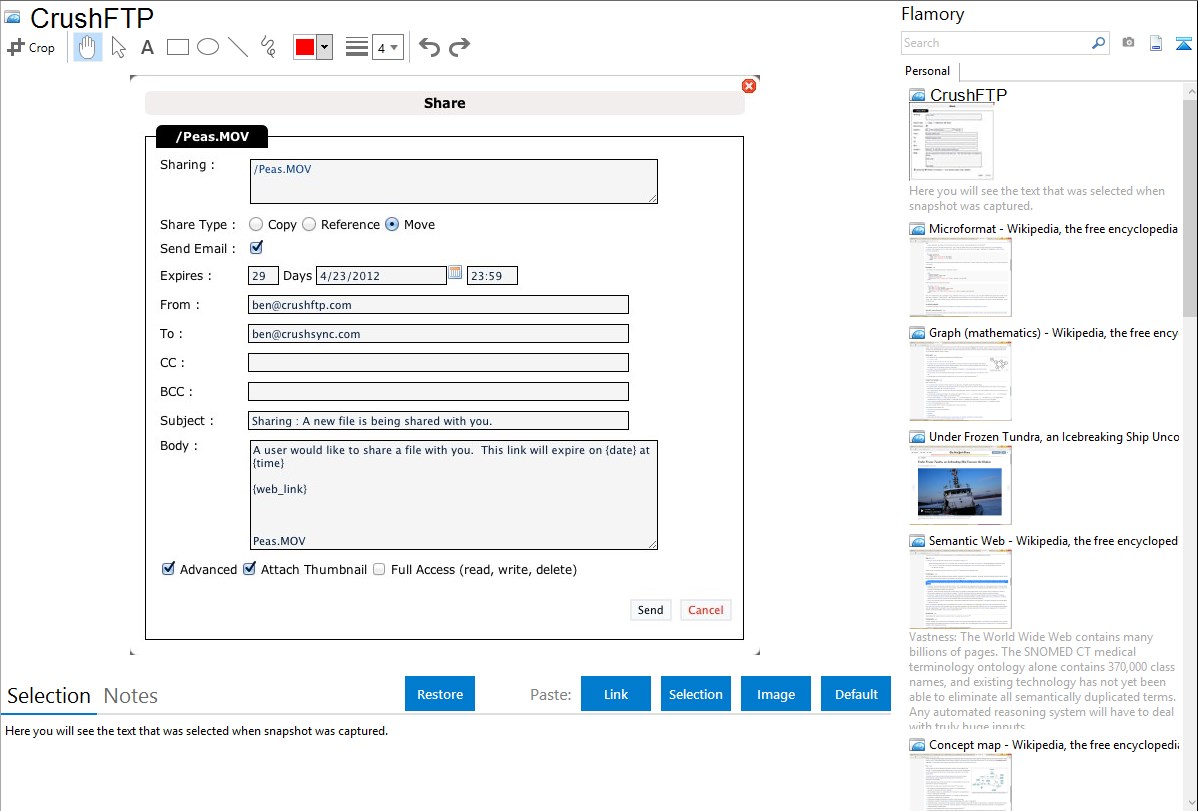Select the freehand scribble tool
Image resolution: width=1198 pixels, height=811 pixels.
tap(268, 47)
